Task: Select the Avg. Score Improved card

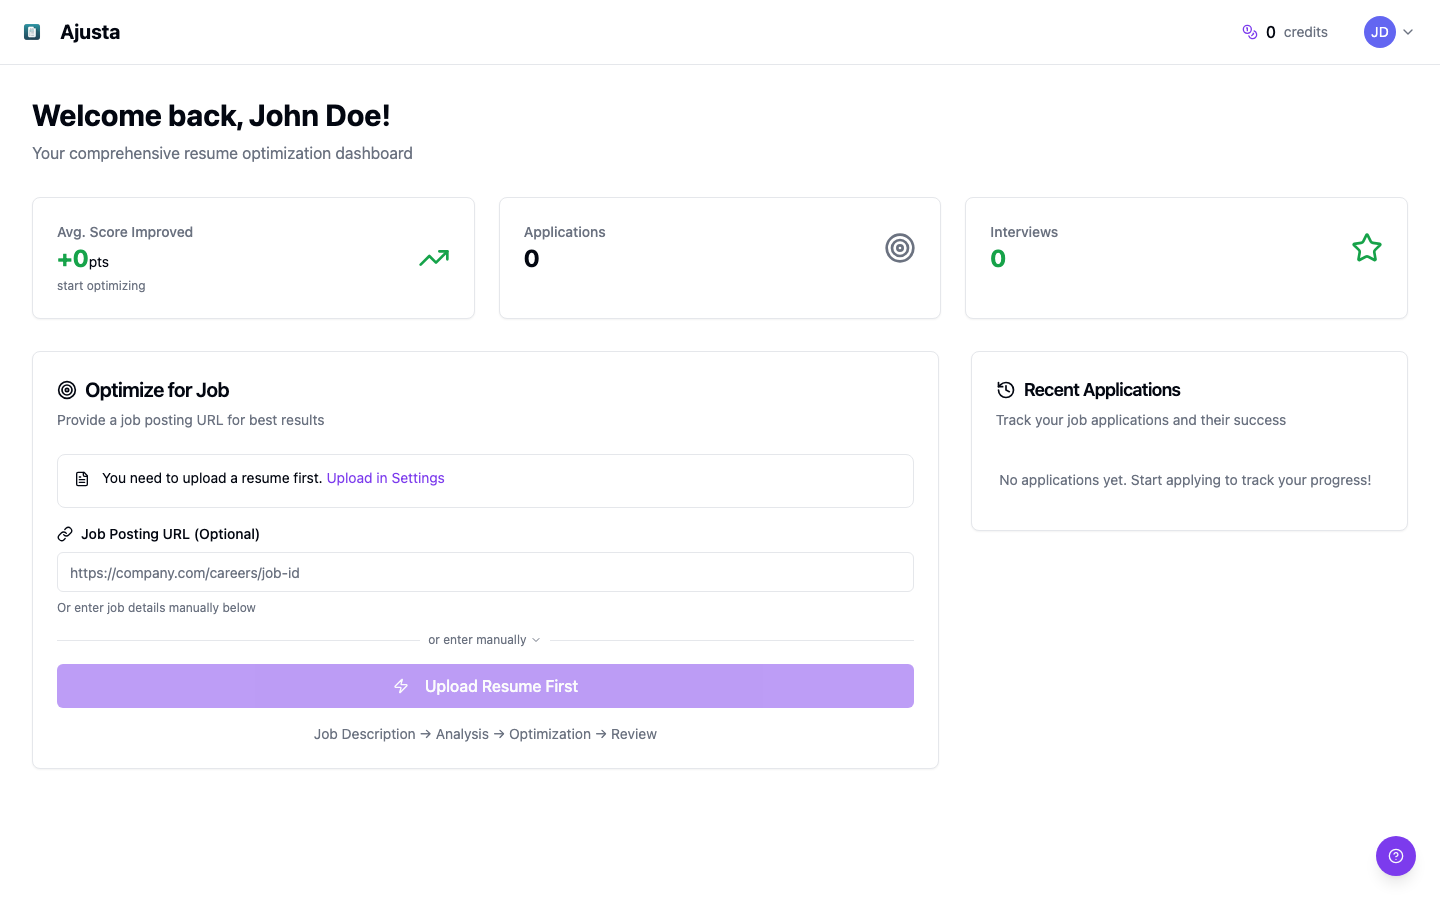Action: point(253,257)
